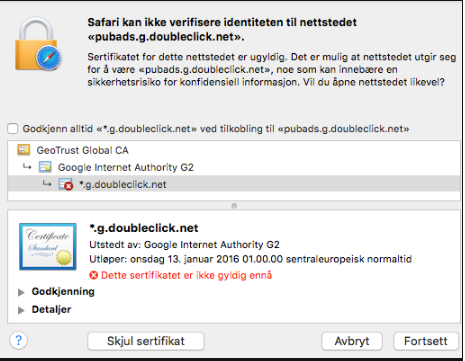465x361 pixels.
Task: Click the red error icon beside validity warning
Action: click(x=94, y=275)
